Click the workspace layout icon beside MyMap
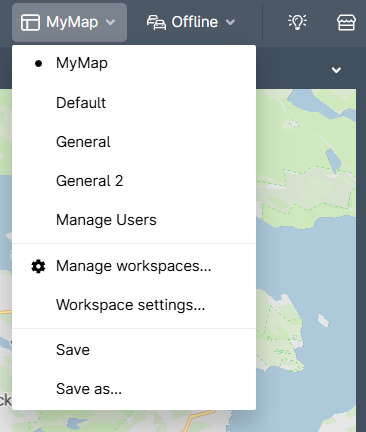The width and height of the screenshot is (366, 432). tap(30, 23)
